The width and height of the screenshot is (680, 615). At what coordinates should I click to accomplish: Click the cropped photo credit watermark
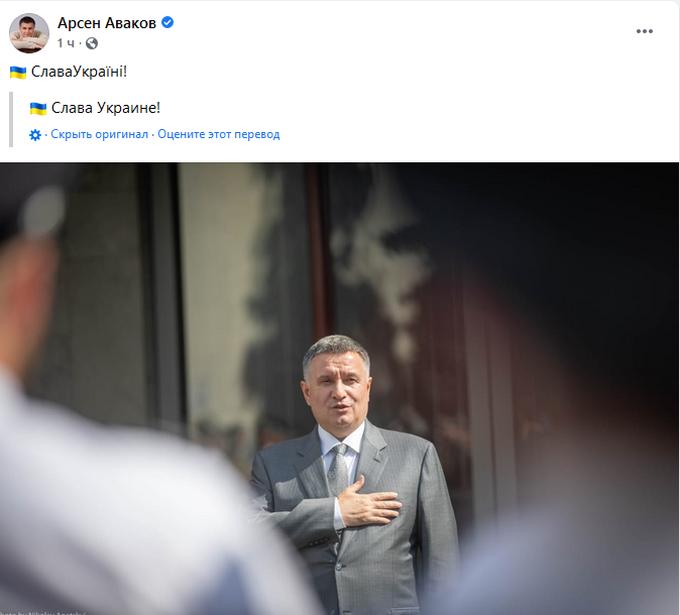(x=42, y=613)
